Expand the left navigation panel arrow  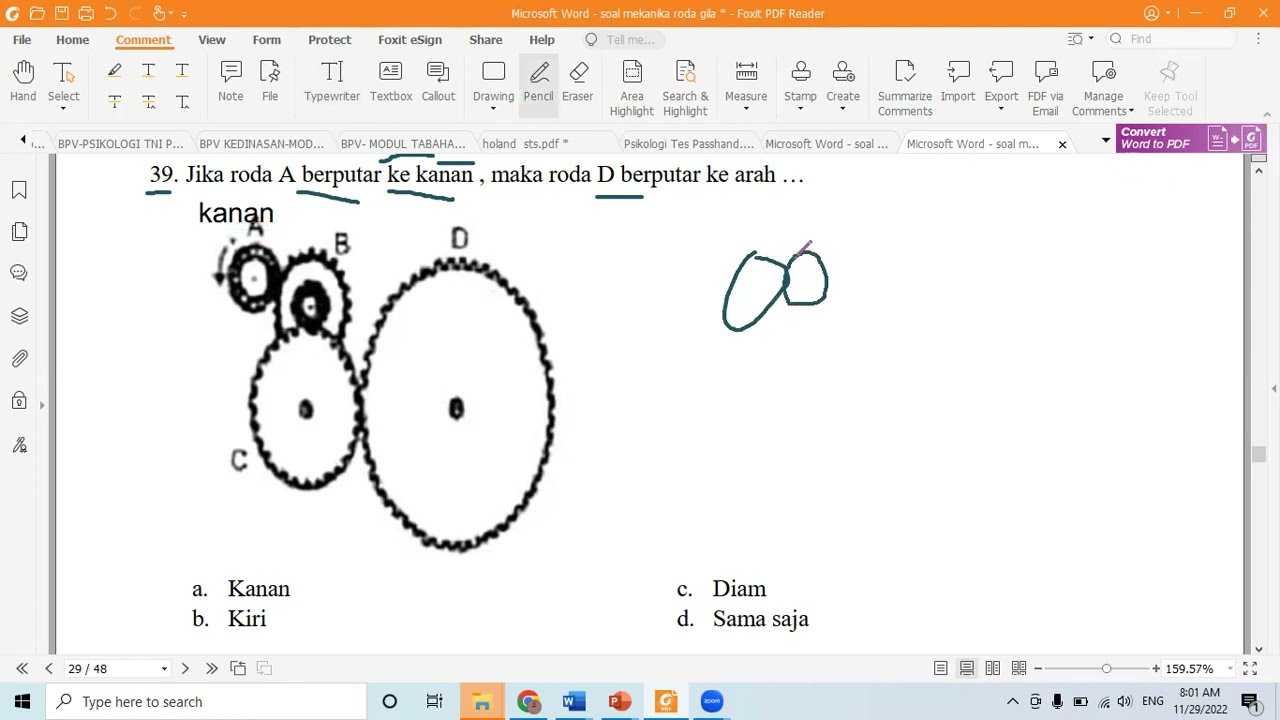point(42,405)
